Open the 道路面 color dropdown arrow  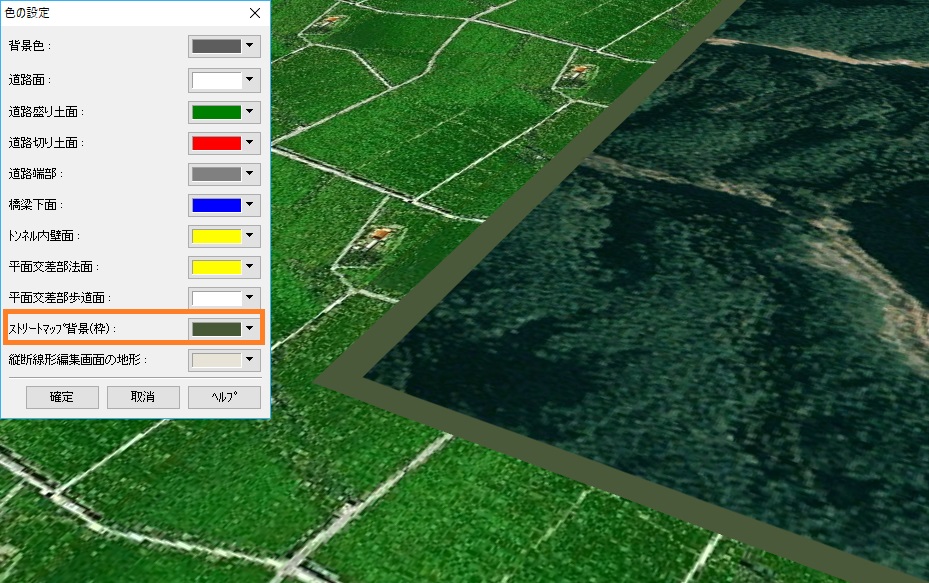tap(250, 80)
